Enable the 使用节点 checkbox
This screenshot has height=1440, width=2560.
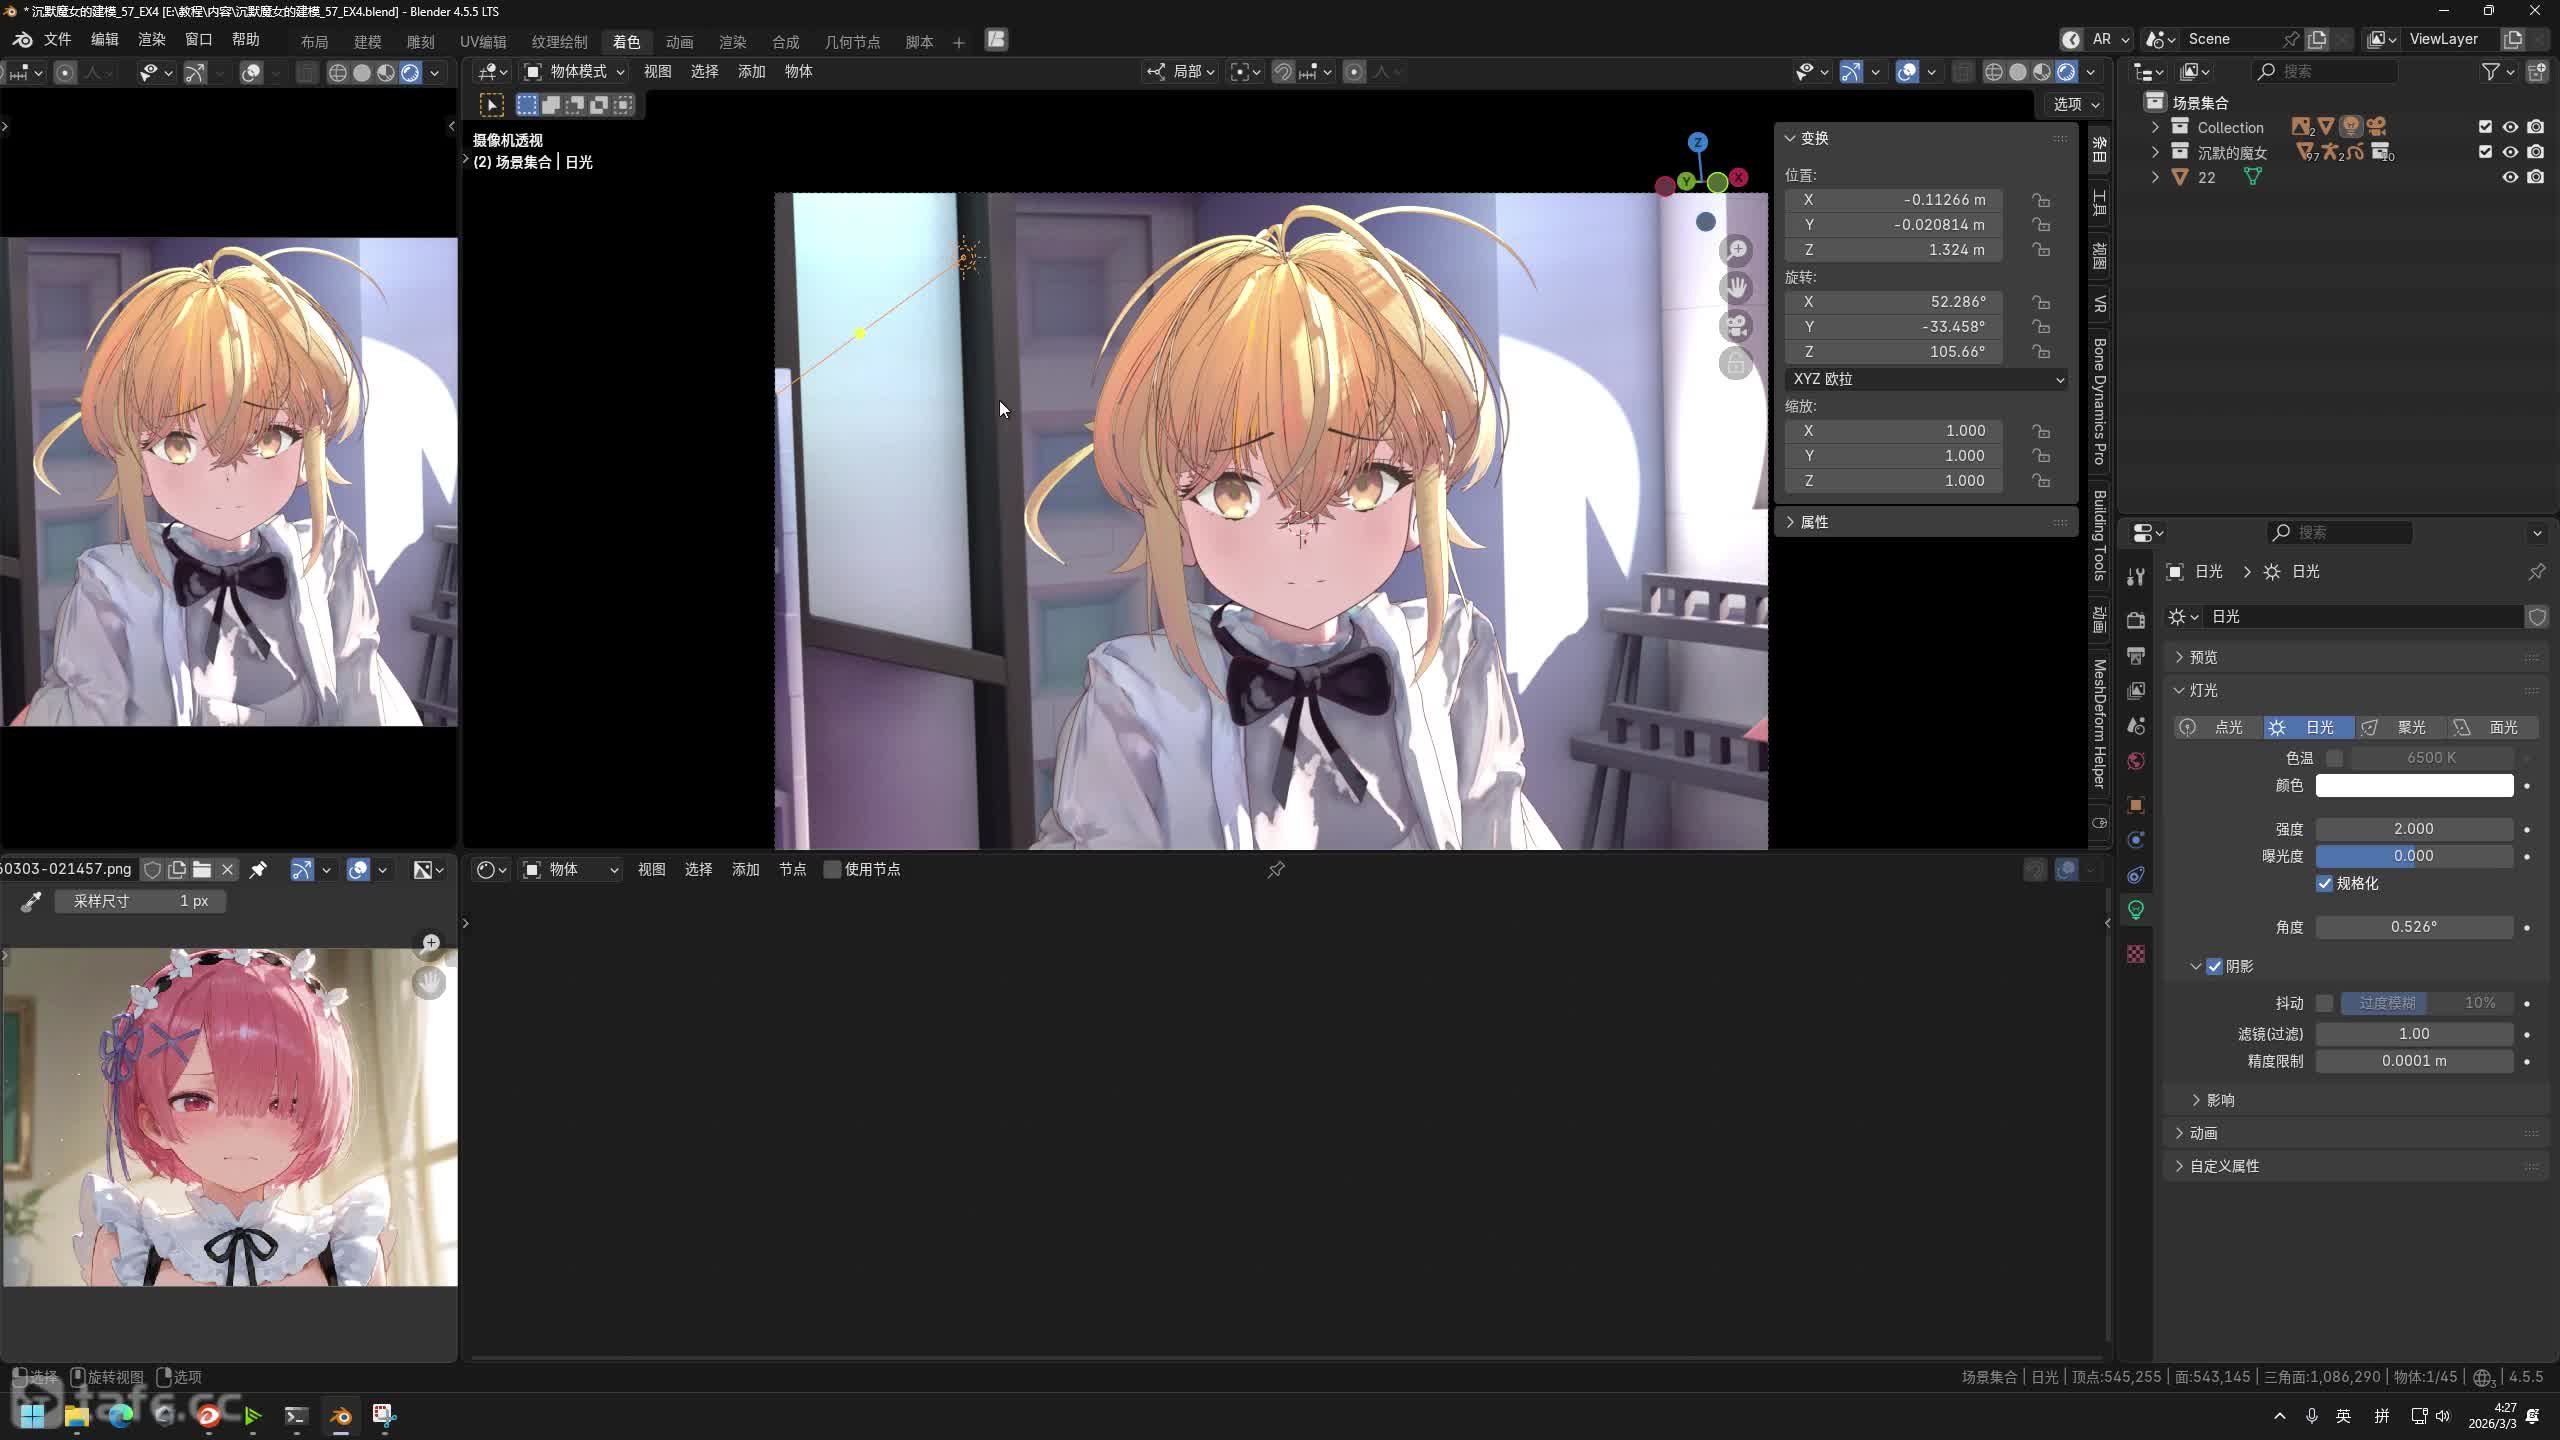832,870
